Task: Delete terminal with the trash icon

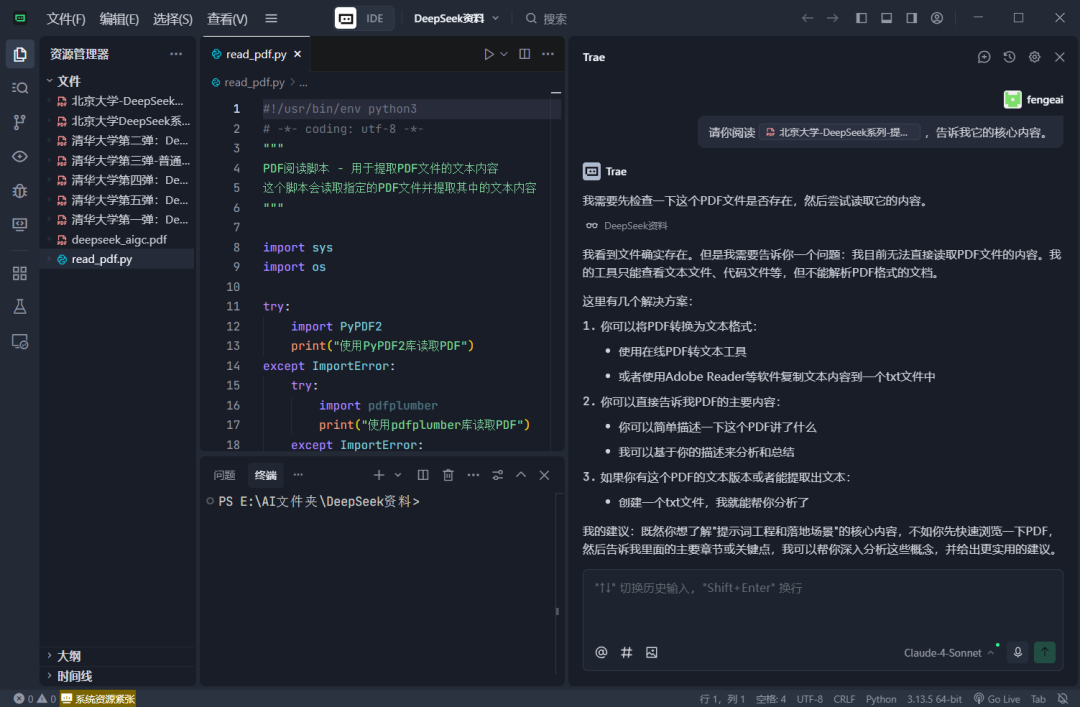Action: [x=448, y=475]
